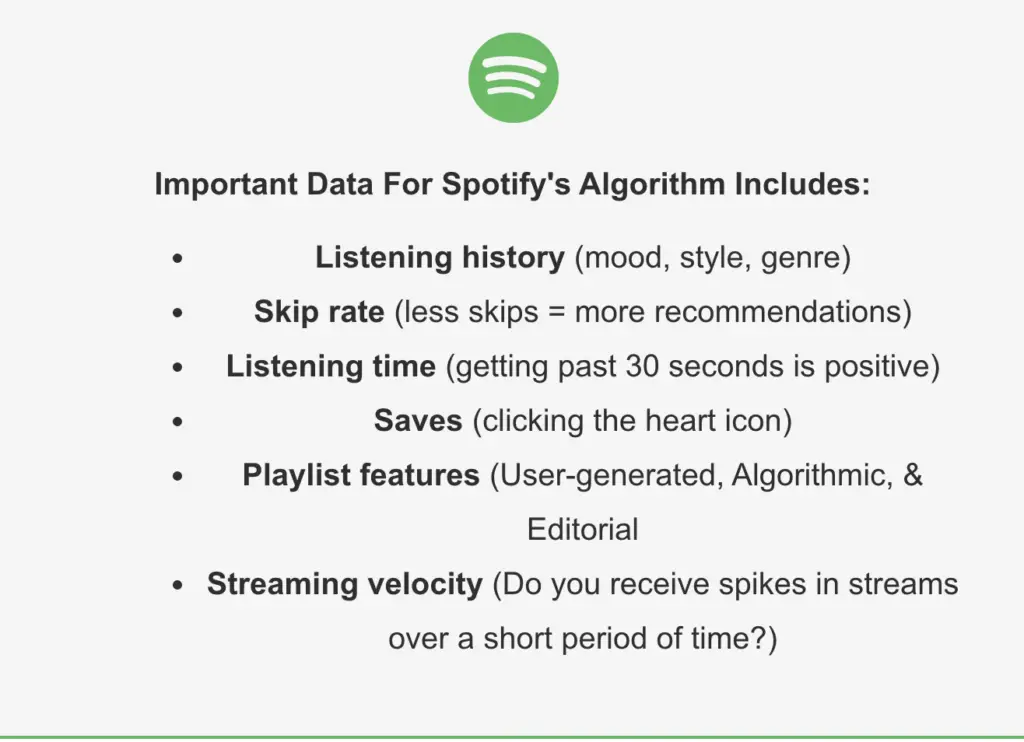Click the green Spotify logo

513,78
